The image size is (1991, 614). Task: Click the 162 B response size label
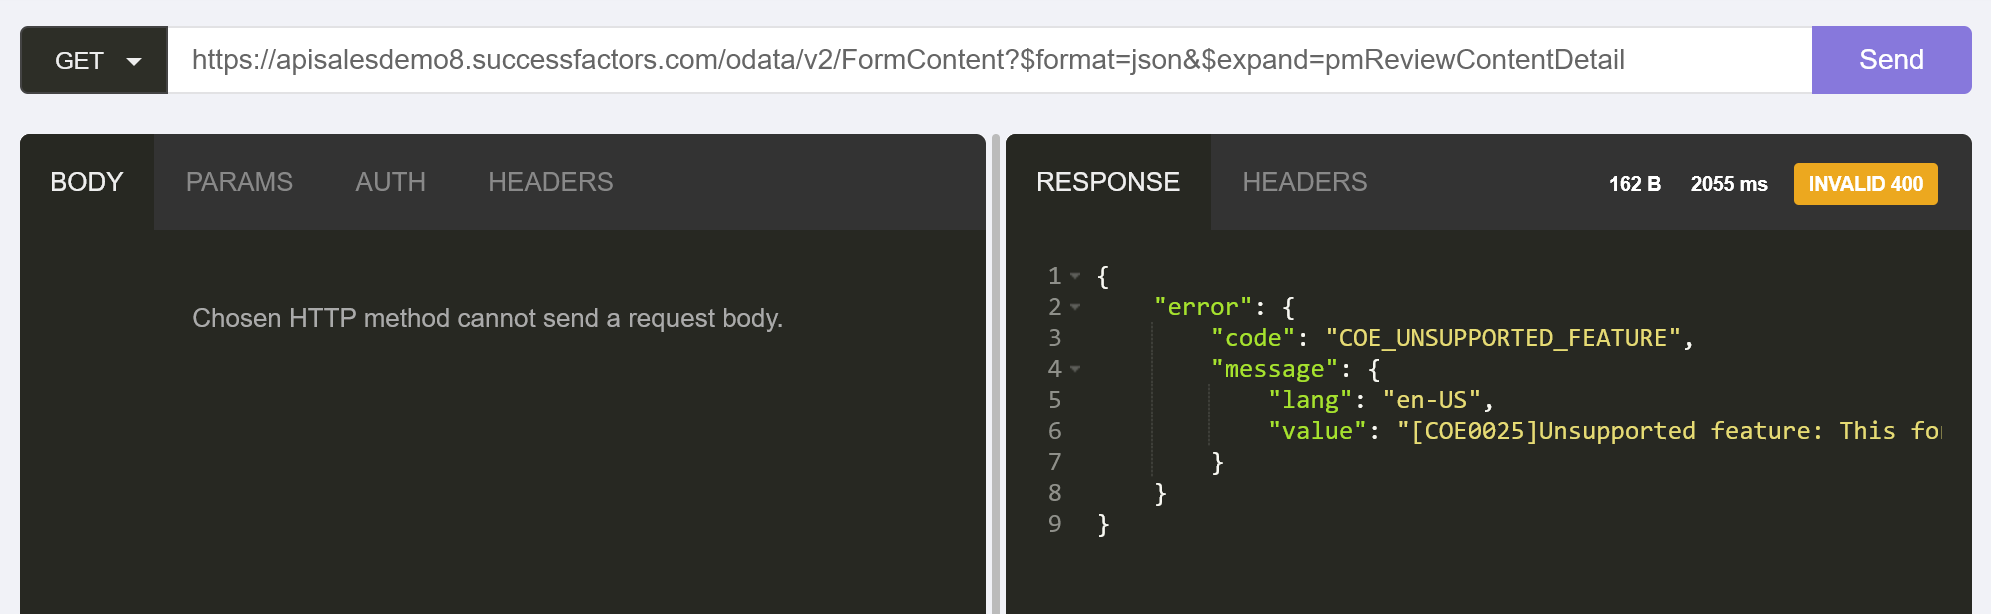(x=1634, y=184)
